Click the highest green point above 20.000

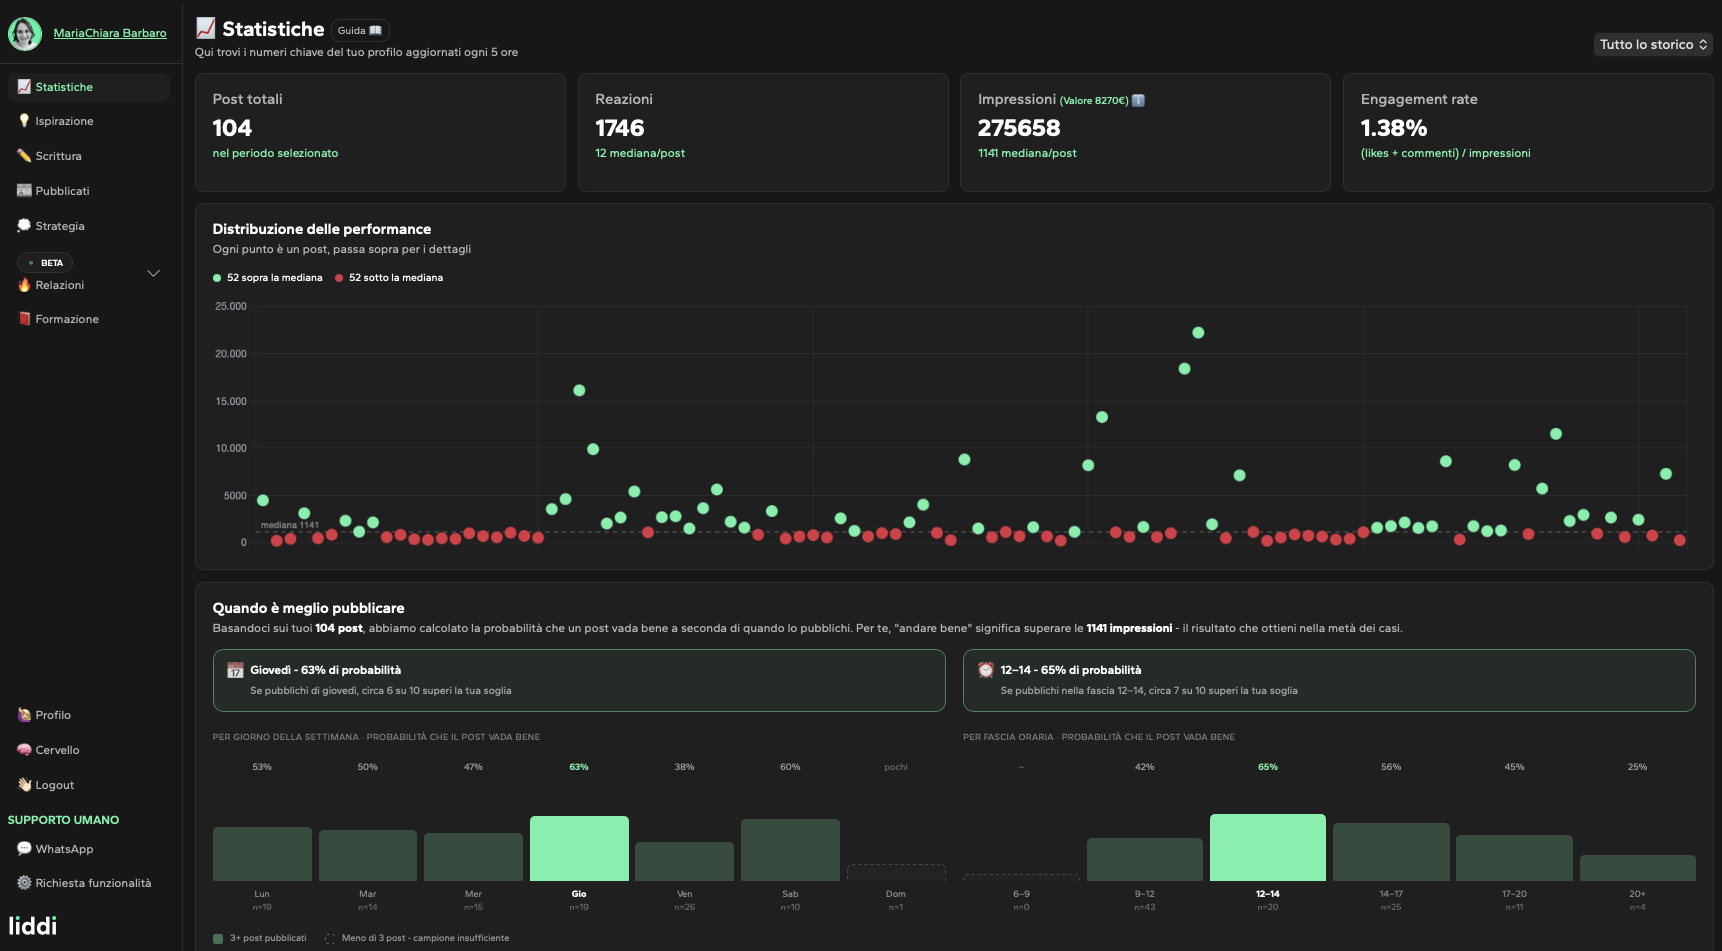[x=1198, y=333]
